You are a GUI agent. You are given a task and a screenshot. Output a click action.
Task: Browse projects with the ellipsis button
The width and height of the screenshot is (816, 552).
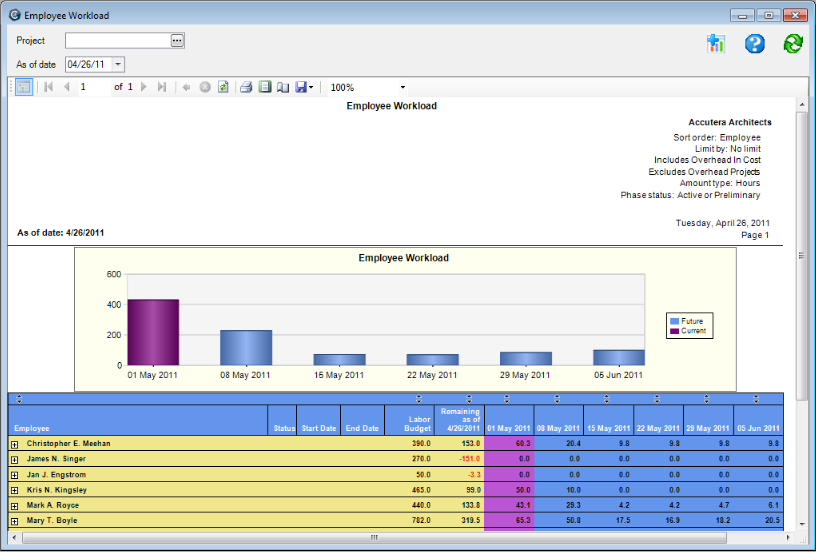(177, 41)
